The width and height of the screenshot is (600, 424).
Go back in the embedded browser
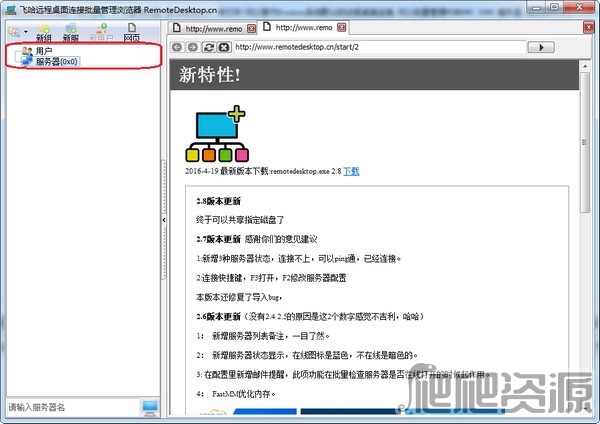click(x=177, y=47)
